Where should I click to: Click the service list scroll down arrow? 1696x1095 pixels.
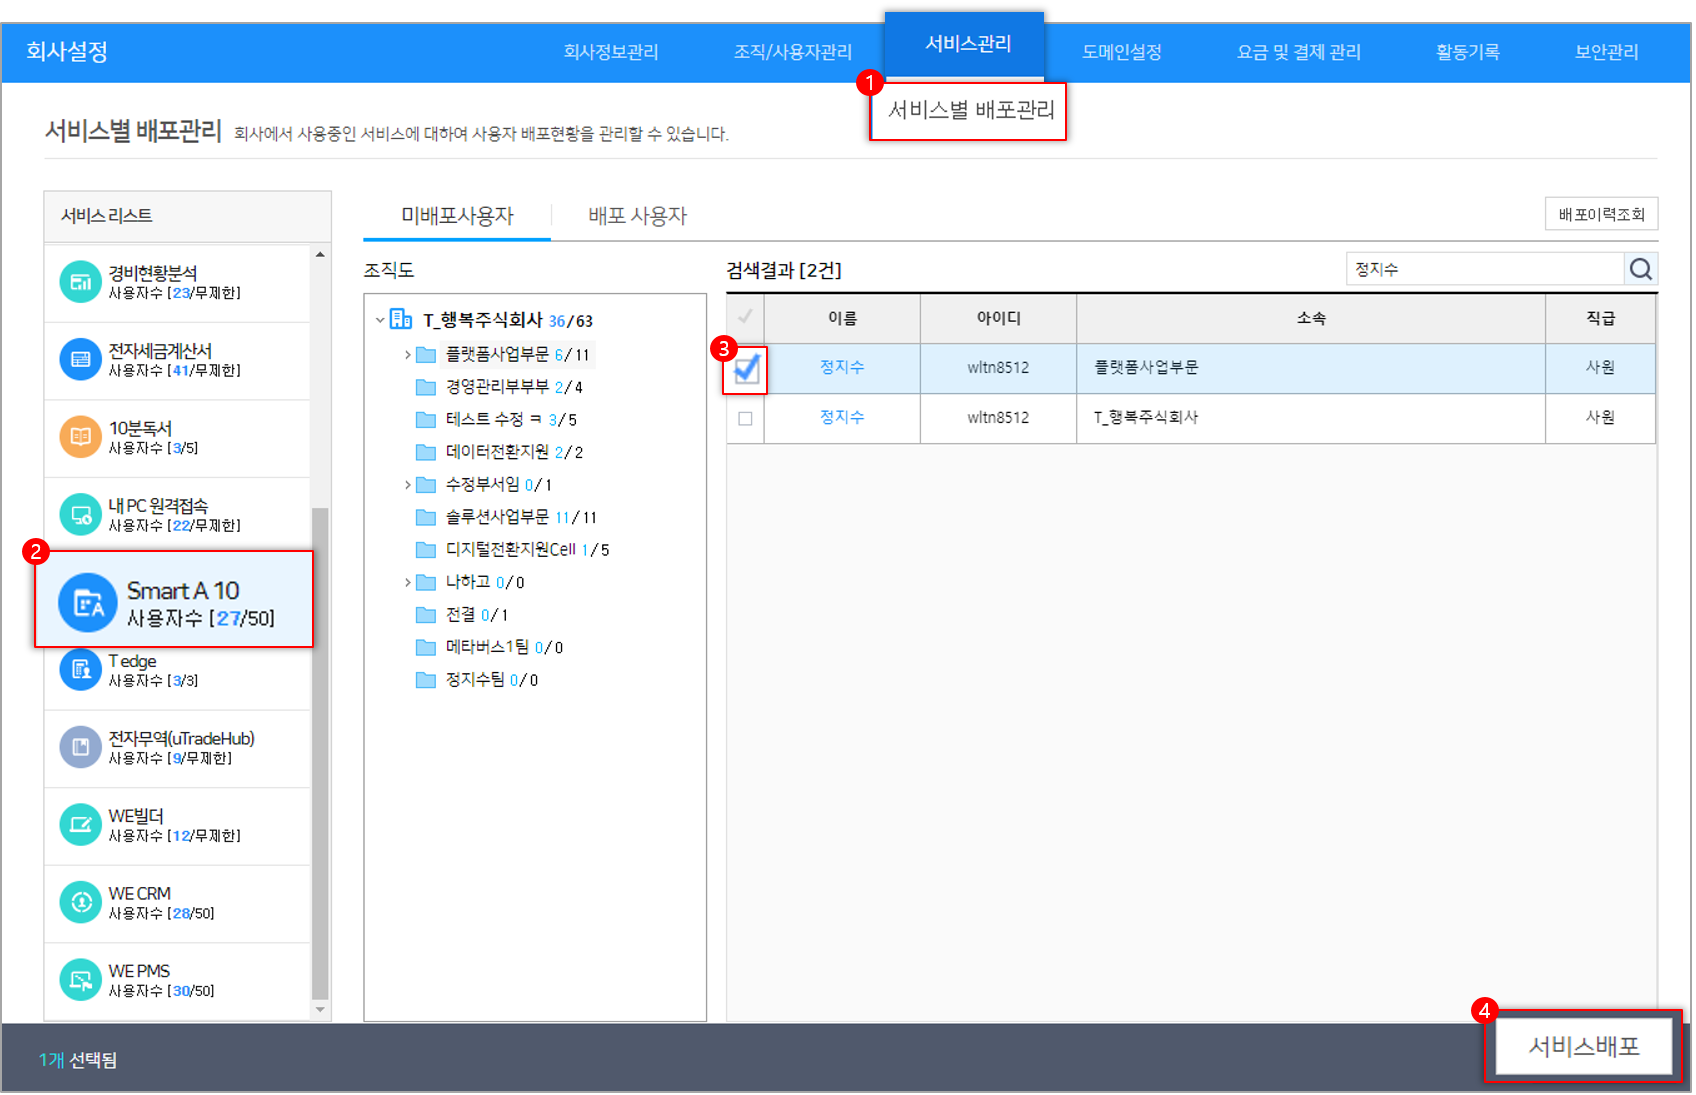tap(320, 1010)
